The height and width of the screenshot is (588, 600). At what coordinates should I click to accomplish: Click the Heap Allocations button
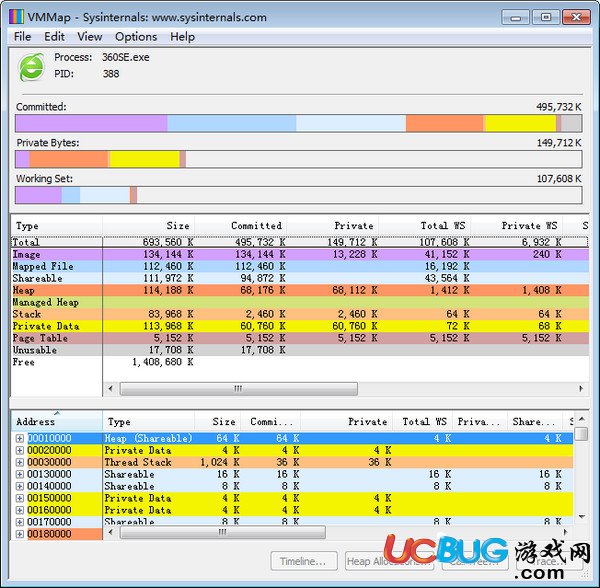[389, 561]
